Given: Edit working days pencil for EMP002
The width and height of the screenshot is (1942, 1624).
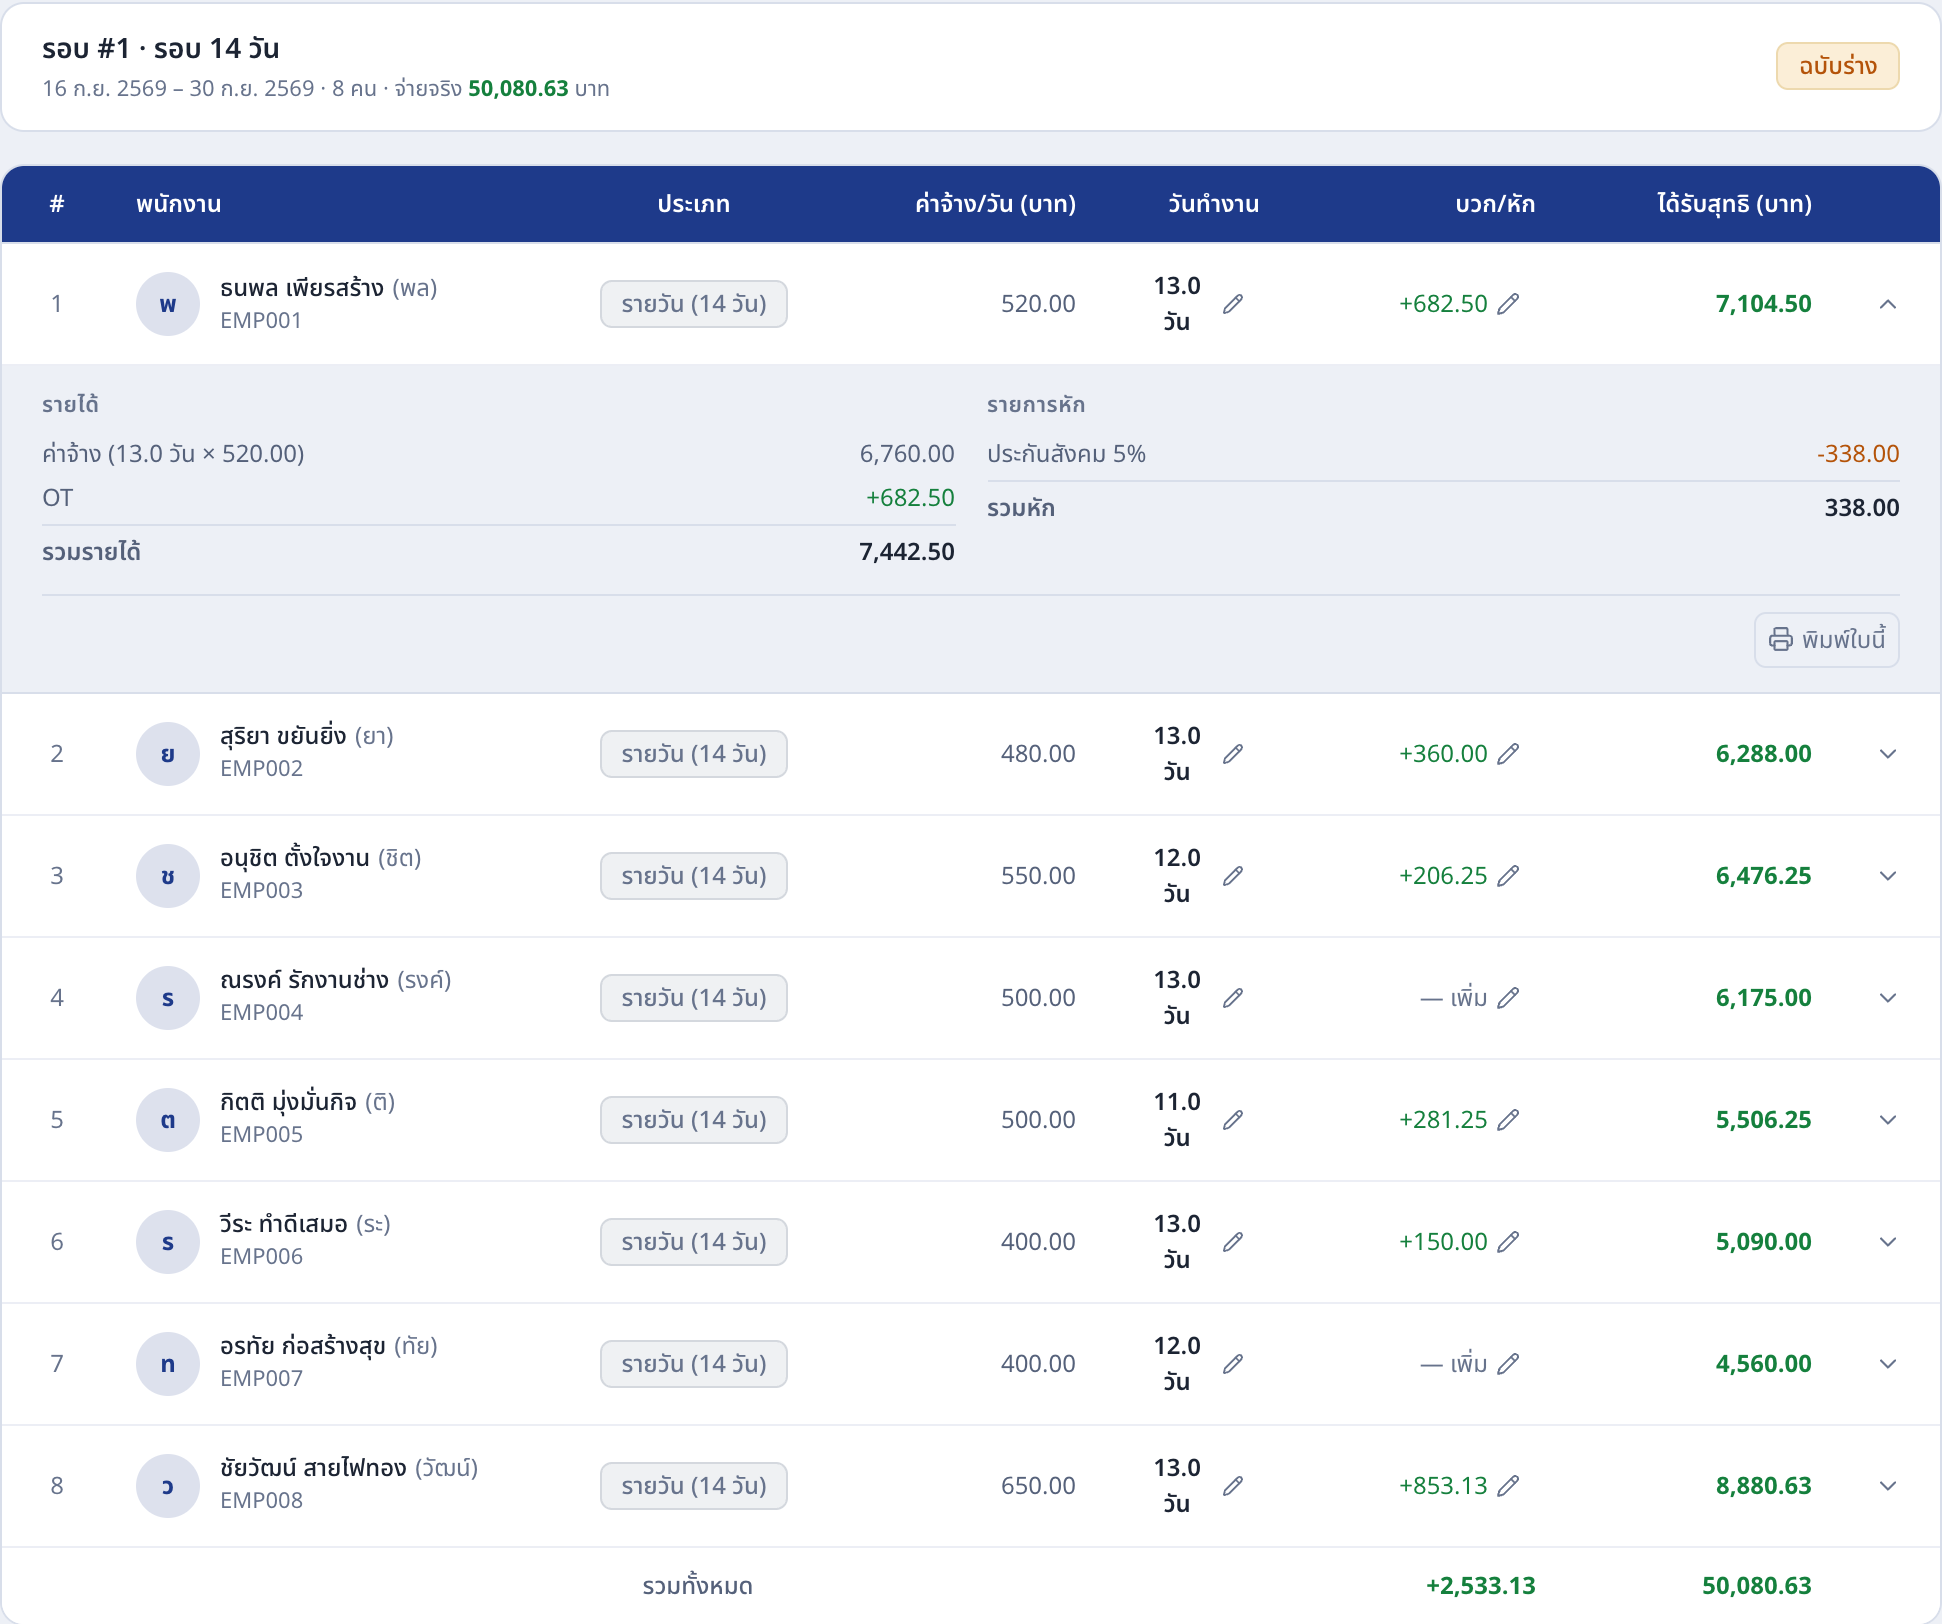Looking at the screenshot, I should pyautogui.click(x=1233, y=754).
